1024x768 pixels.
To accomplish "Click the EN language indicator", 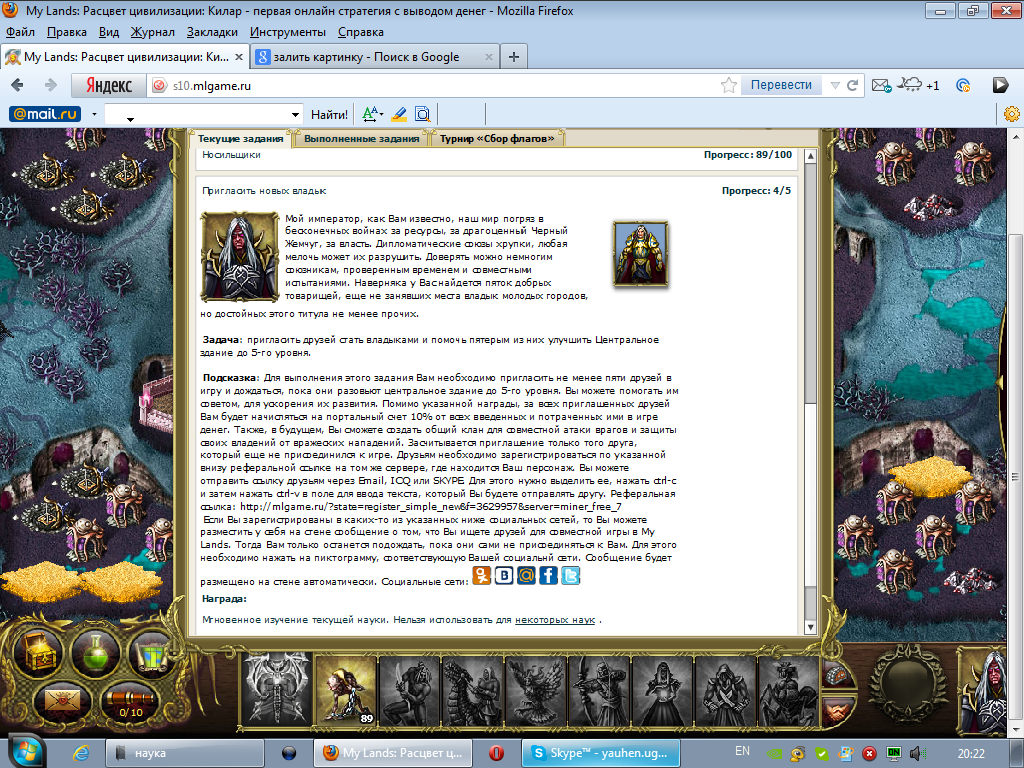I will (x=743, y=751).
